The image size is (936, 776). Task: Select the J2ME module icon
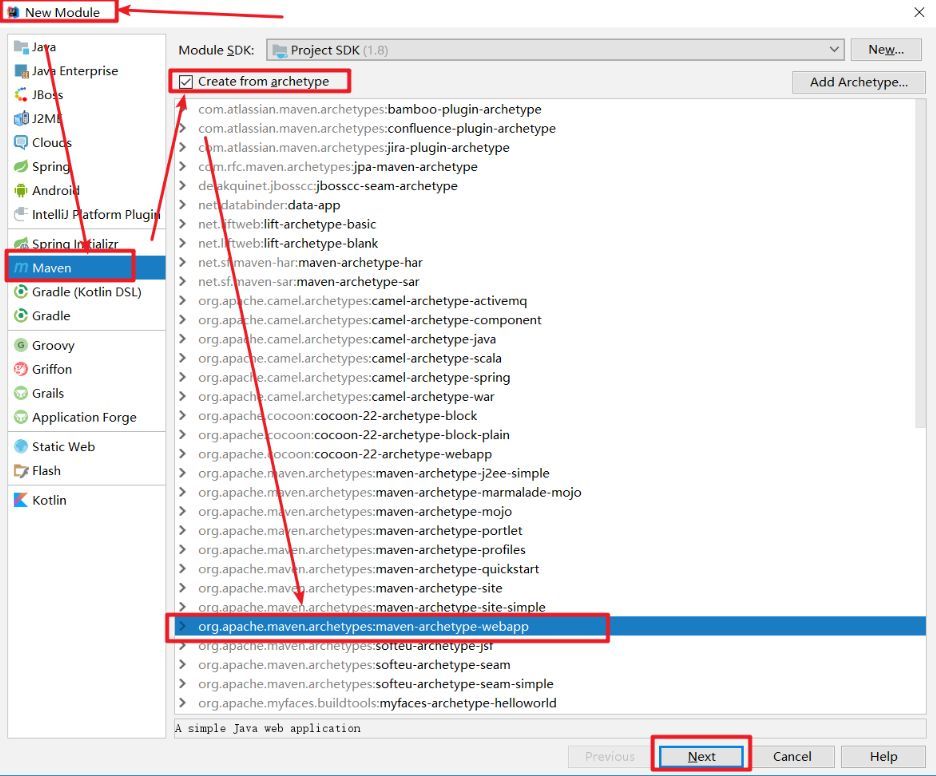coord(21,119)
